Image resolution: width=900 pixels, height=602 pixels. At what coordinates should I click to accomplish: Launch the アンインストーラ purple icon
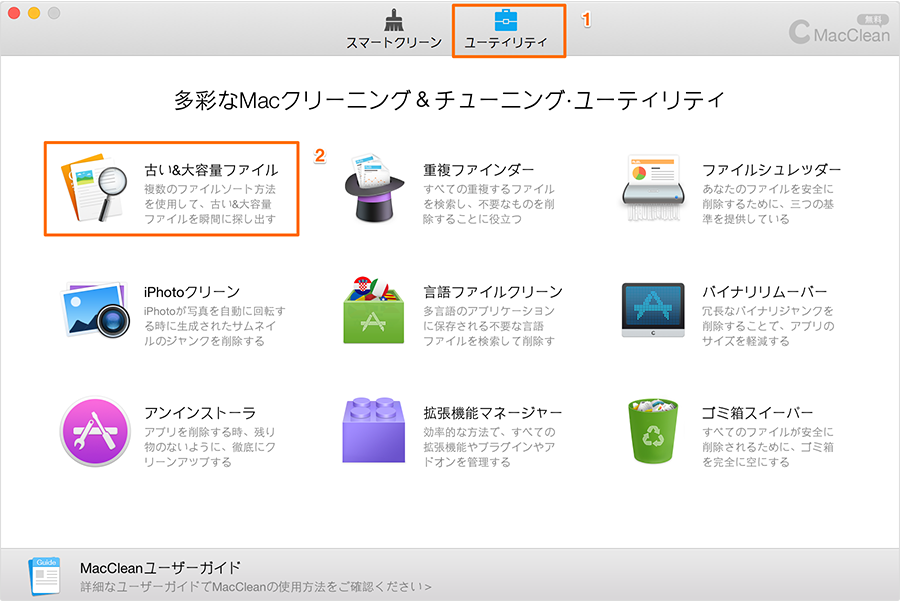pyautogui.click(x=95, y=432)
